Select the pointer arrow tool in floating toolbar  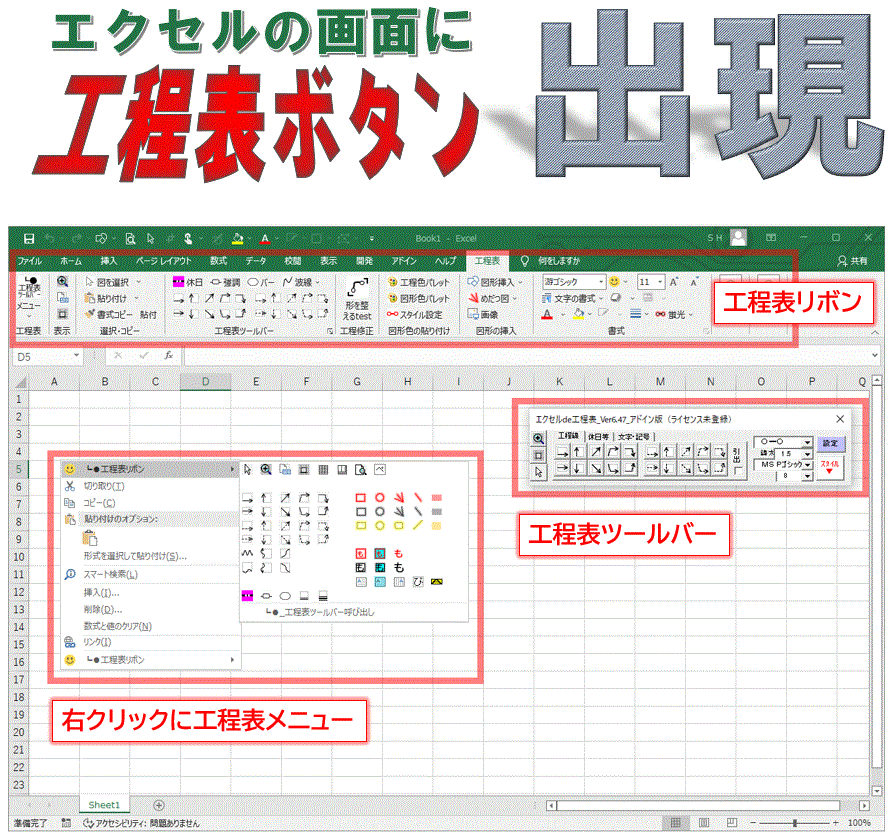(538, 472)
